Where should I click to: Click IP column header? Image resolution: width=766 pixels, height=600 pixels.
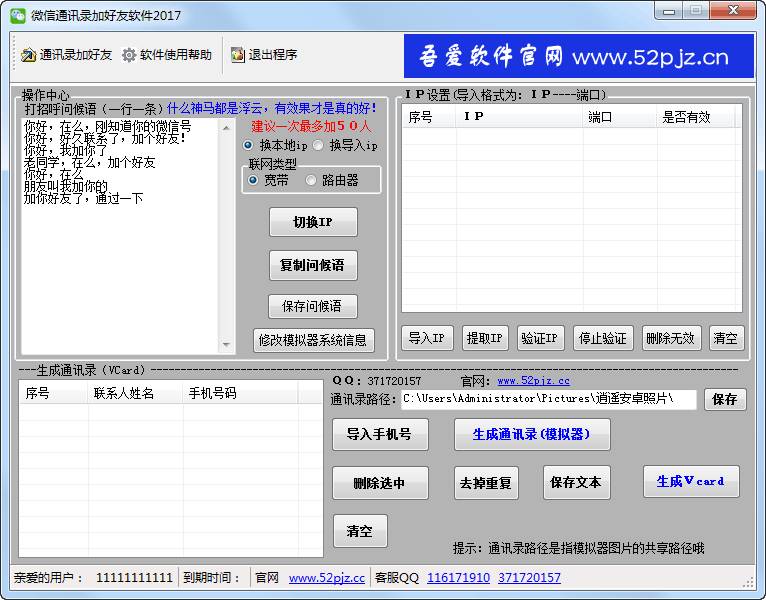point(519,117)
